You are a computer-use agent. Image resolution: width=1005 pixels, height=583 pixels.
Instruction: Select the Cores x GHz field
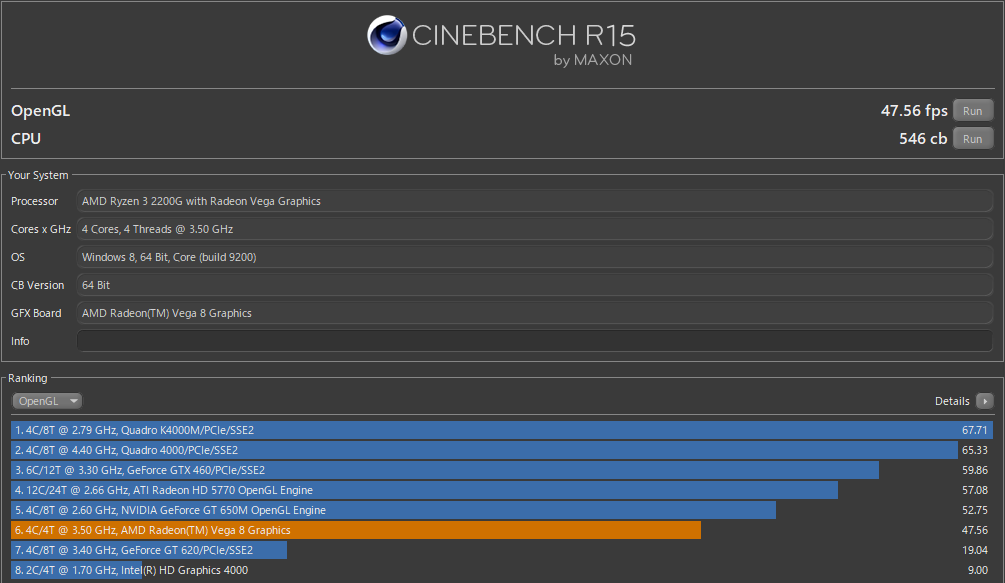[535, 229]
